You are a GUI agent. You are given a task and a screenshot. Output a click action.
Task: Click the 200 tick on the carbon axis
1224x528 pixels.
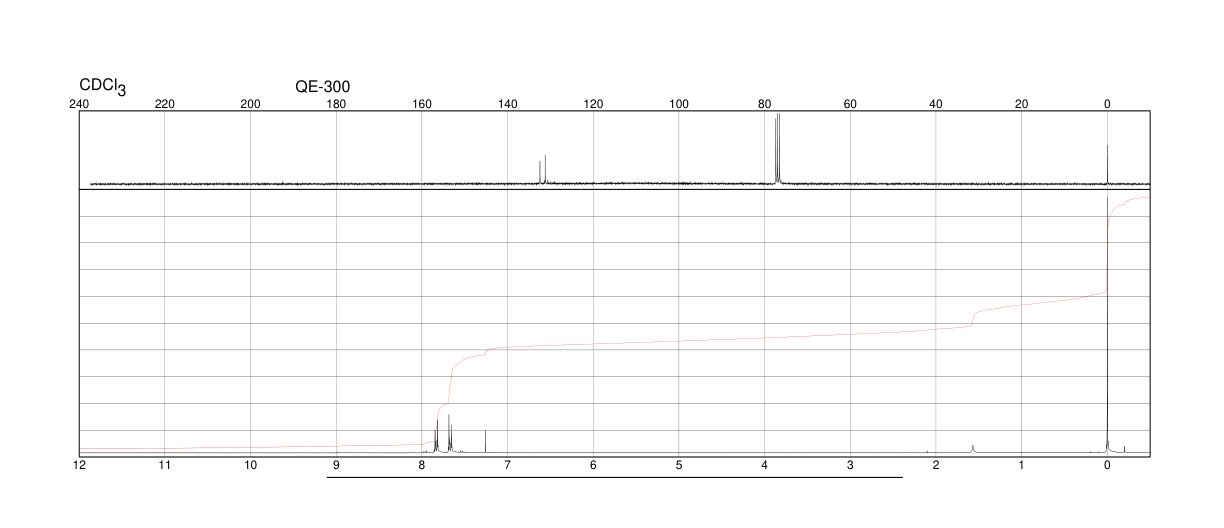(x=251, y=104)
